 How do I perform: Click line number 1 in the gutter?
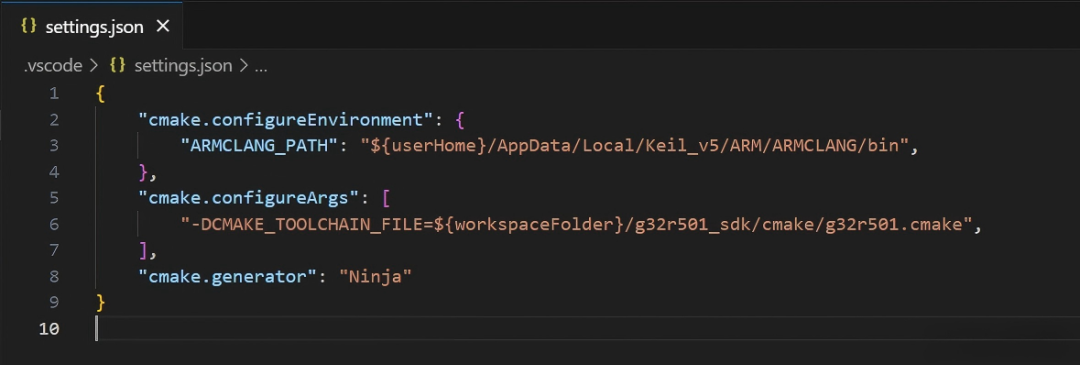54,94
